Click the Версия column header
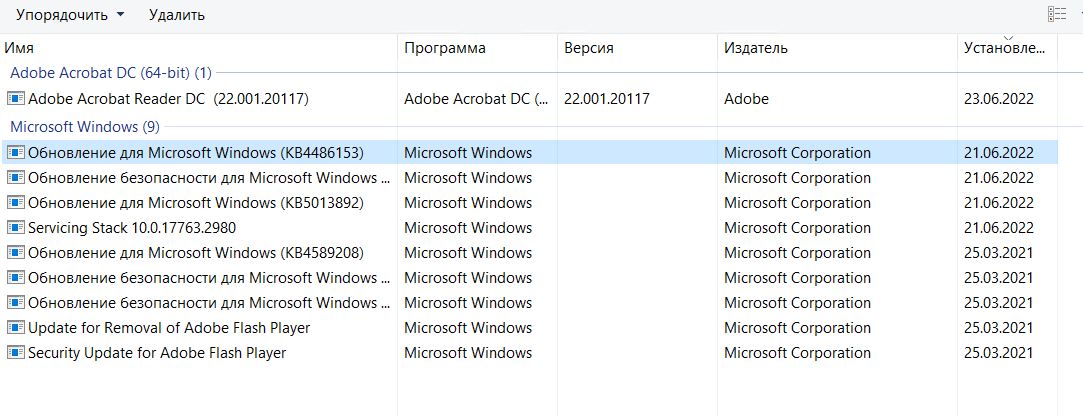 click(636, 48)
